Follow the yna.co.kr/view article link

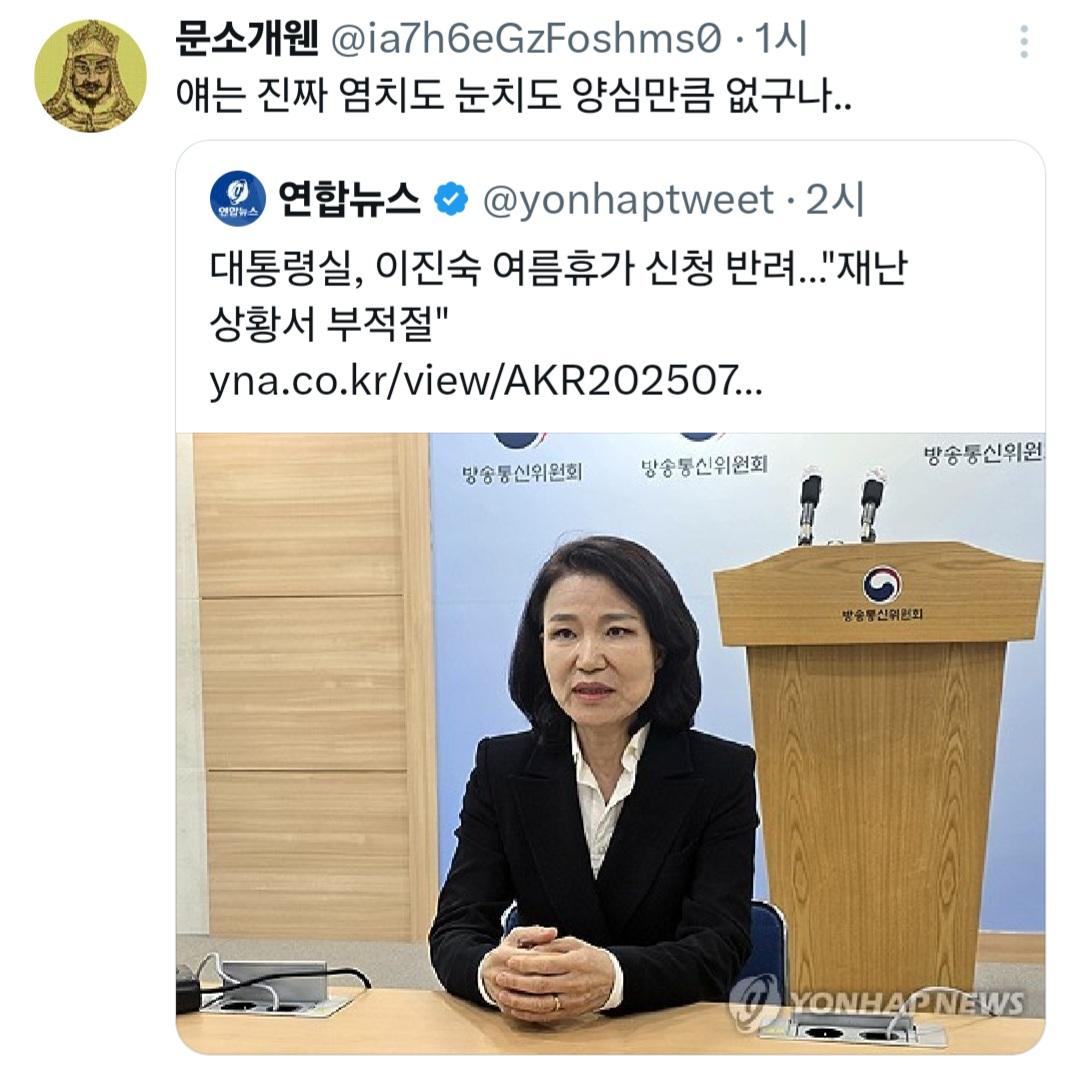coord(486,381)
